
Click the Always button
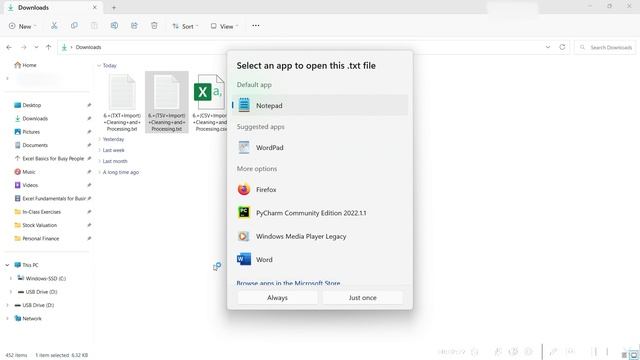coord(278,298)
